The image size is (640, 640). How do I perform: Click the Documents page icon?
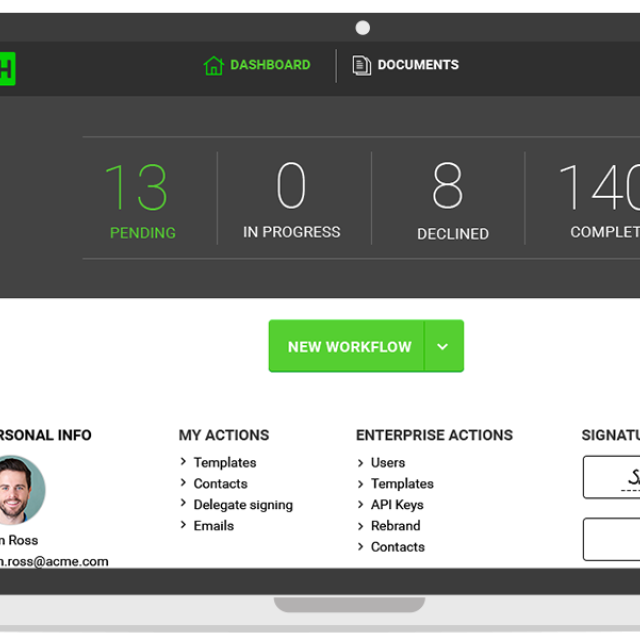[362, 66]
